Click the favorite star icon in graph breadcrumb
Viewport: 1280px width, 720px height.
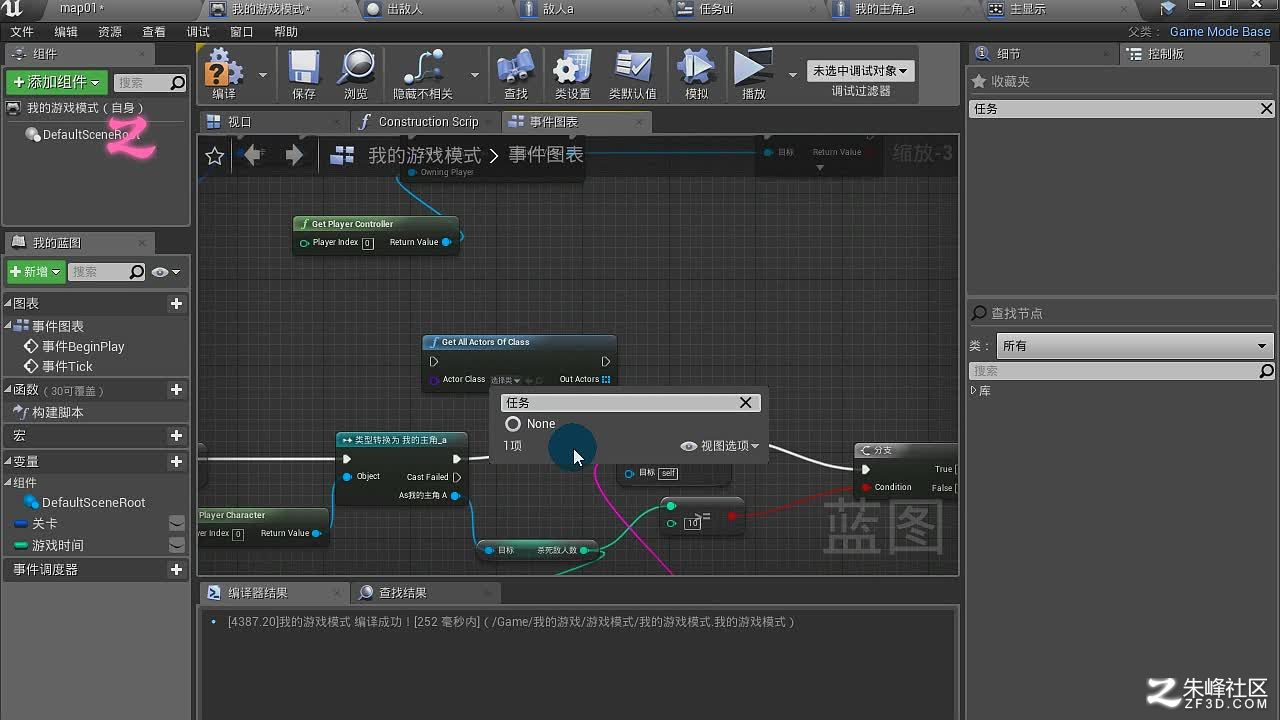(214, 155)
